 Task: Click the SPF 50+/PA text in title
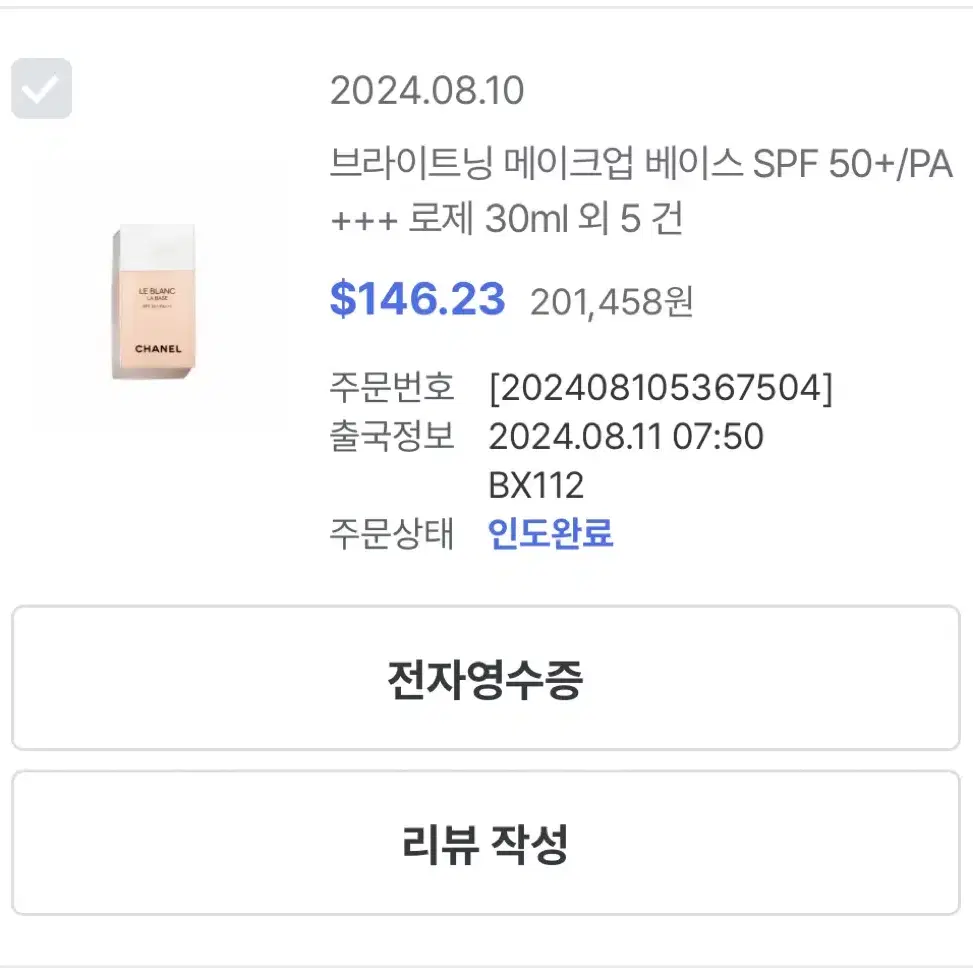click(853, 164)
